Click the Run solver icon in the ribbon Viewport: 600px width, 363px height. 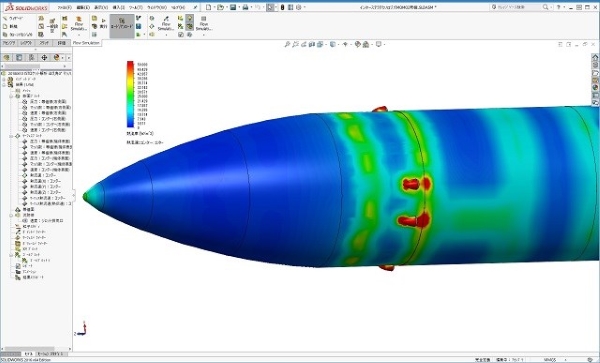coord(103,23)
